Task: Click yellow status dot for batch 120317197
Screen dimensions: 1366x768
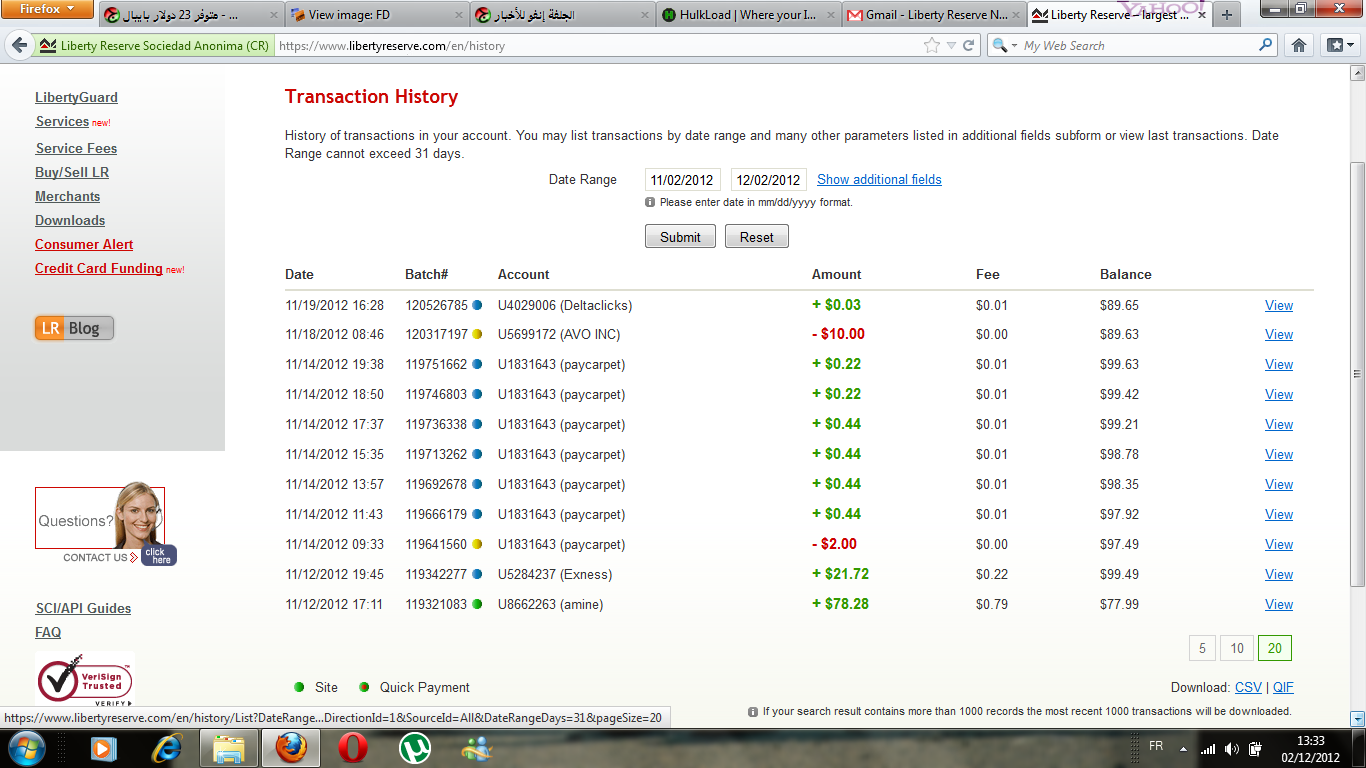Action: 477,334
